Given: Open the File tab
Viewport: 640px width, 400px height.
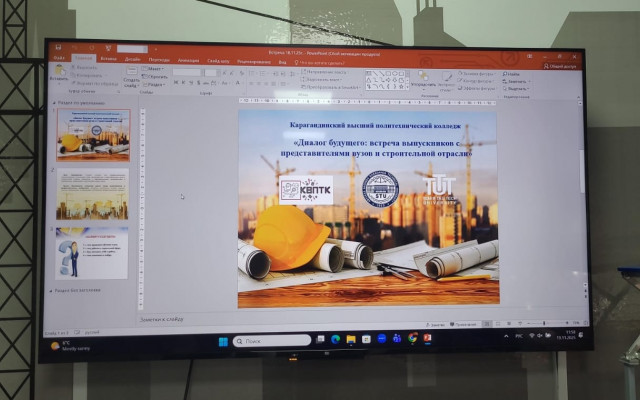Looking at the screenshot, I should (x=59, y=58).
